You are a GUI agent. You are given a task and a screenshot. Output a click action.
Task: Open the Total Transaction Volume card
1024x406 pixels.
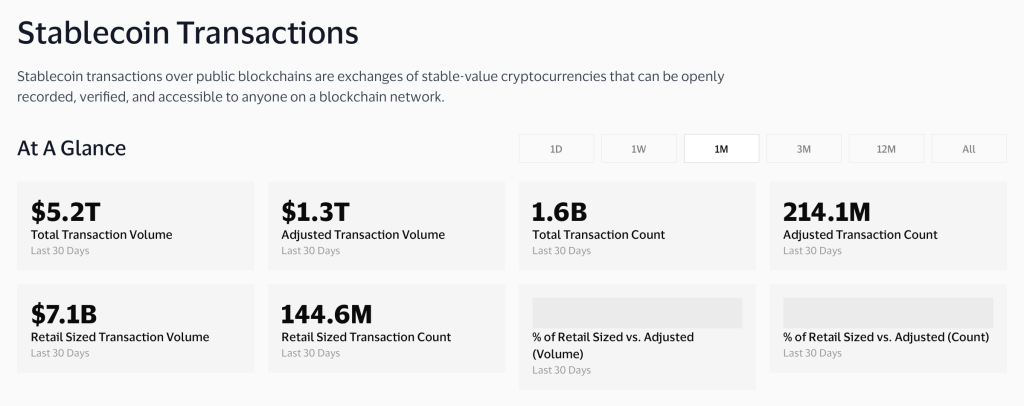click(x=135, y=226)
